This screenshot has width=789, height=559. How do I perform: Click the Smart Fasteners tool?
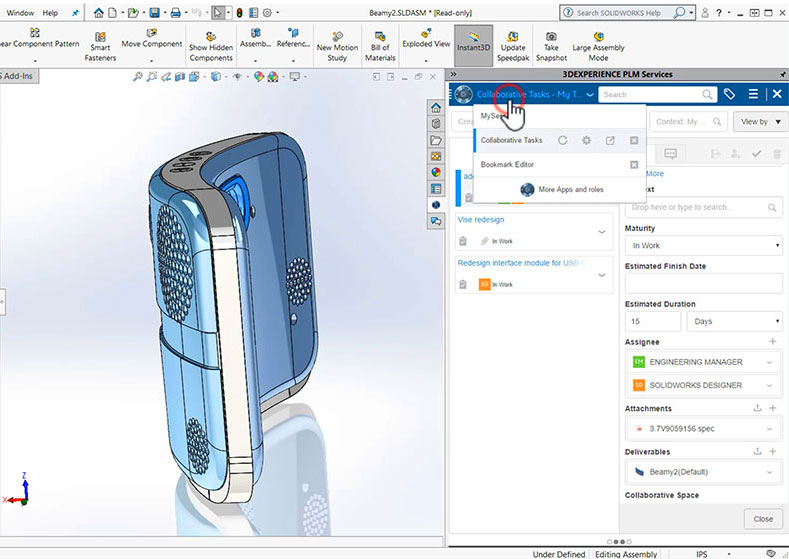click(x=100, y=45)
